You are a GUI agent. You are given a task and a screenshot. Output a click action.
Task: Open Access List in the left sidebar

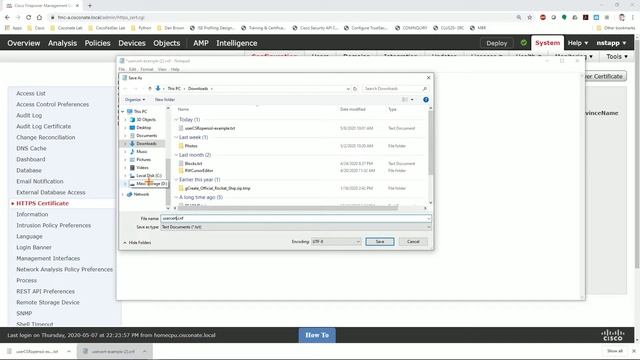click(x=31, y=93)
